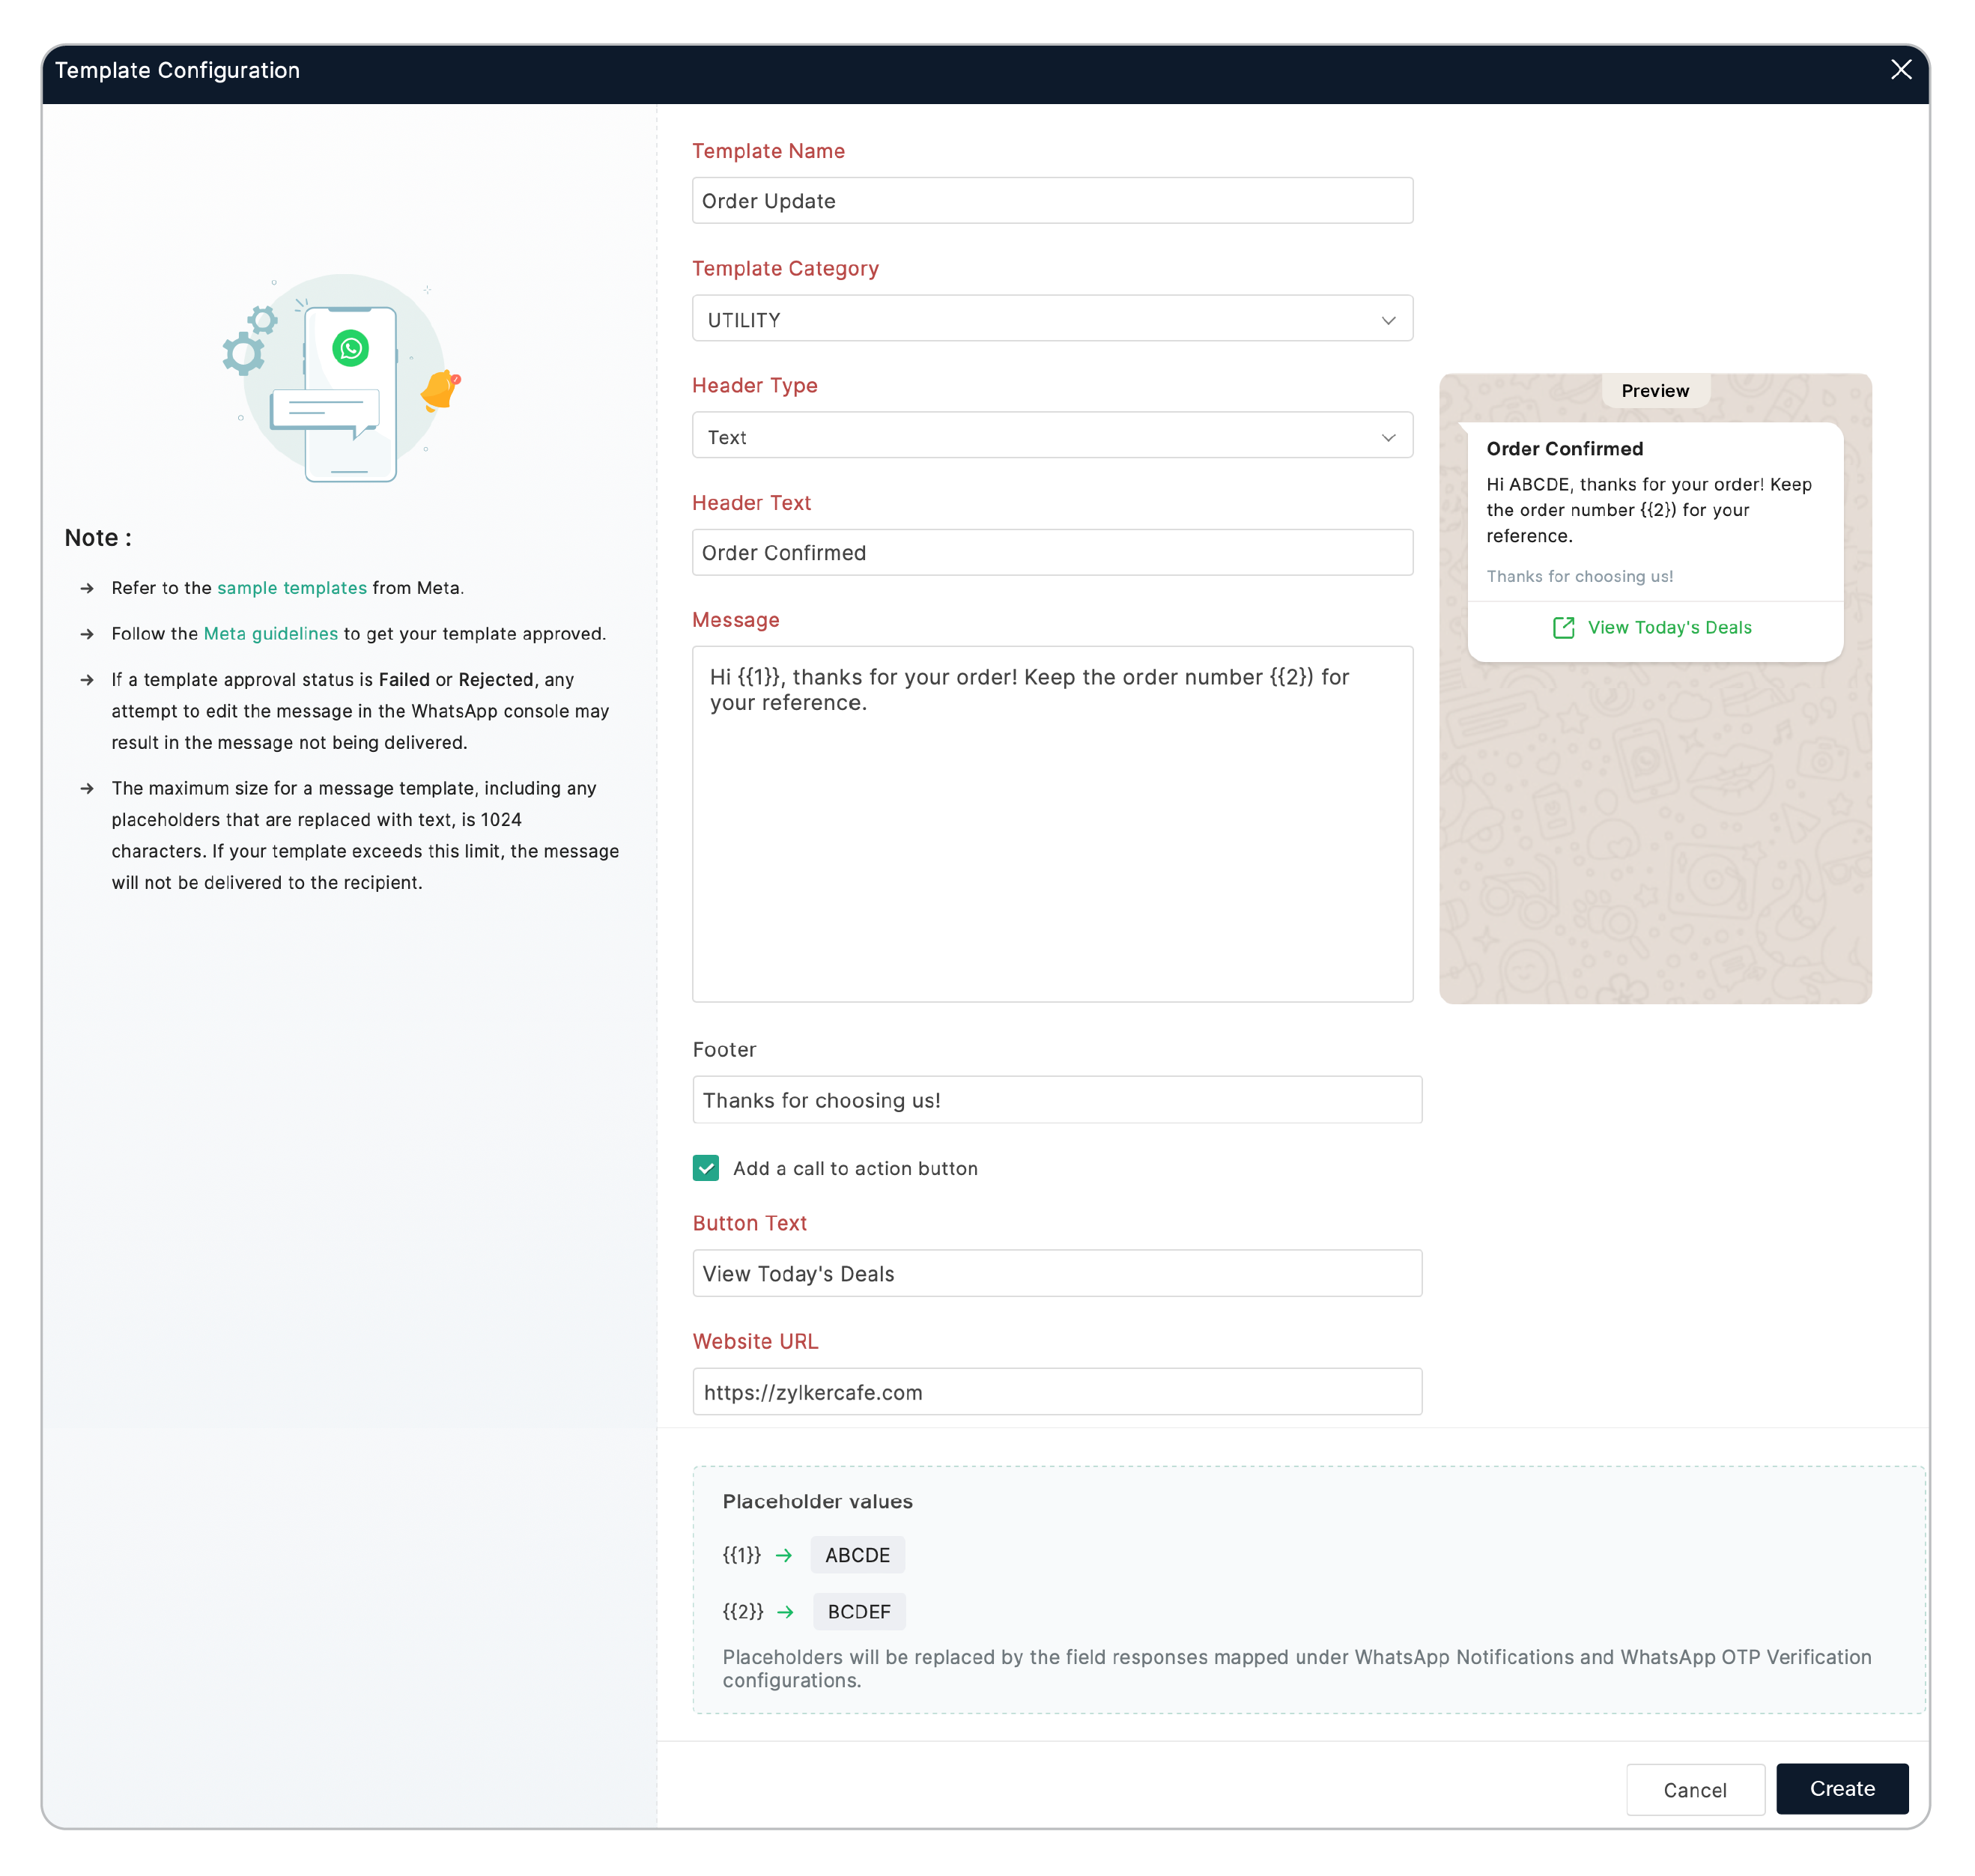This screenshot has width=1975, height=1876.
Task: Click the WhatsApp logo in illustration
Action: [350, 348]
